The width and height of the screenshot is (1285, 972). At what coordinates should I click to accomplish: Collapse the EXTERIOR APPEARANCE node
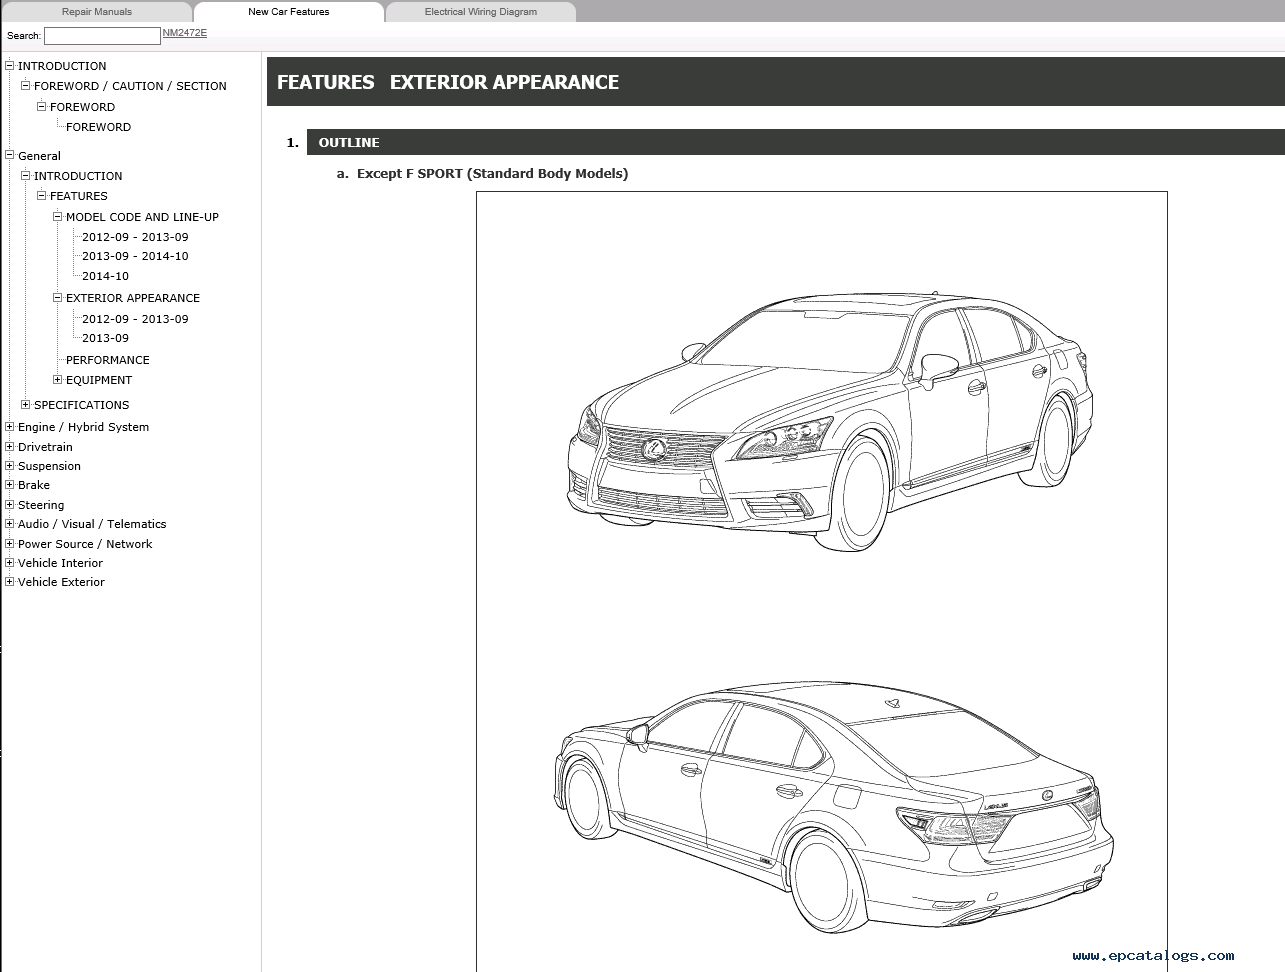[58, 297]
